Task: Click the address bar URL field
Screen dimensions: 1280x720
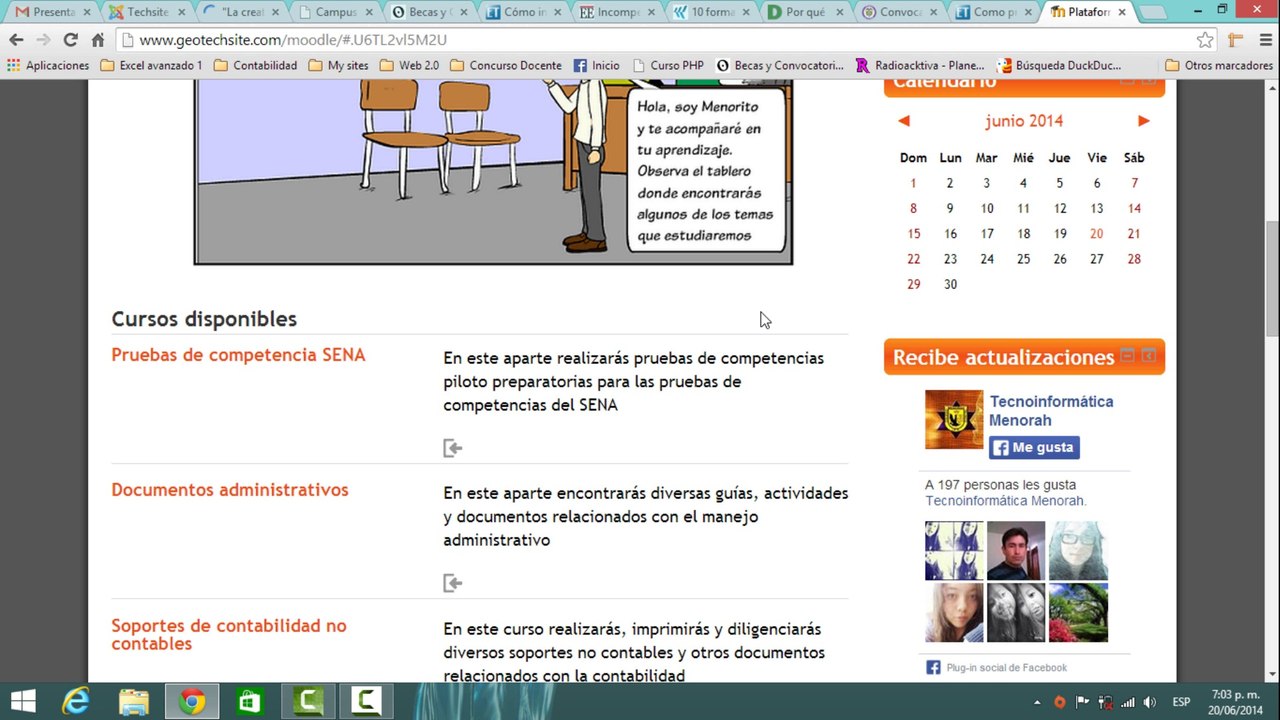Action: pyautogui.click(x=655, y=40)
